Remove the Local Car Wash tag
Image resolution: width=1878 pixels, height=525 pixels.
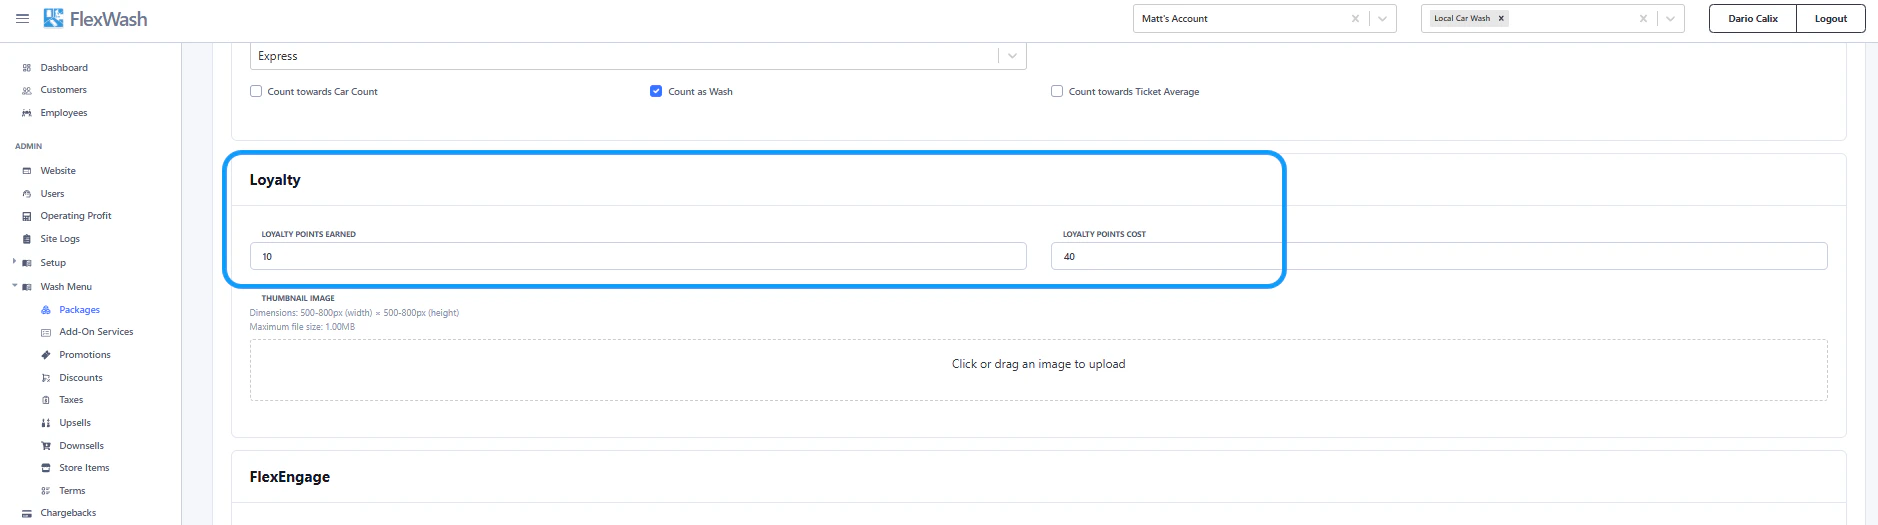pos(1501,18)
